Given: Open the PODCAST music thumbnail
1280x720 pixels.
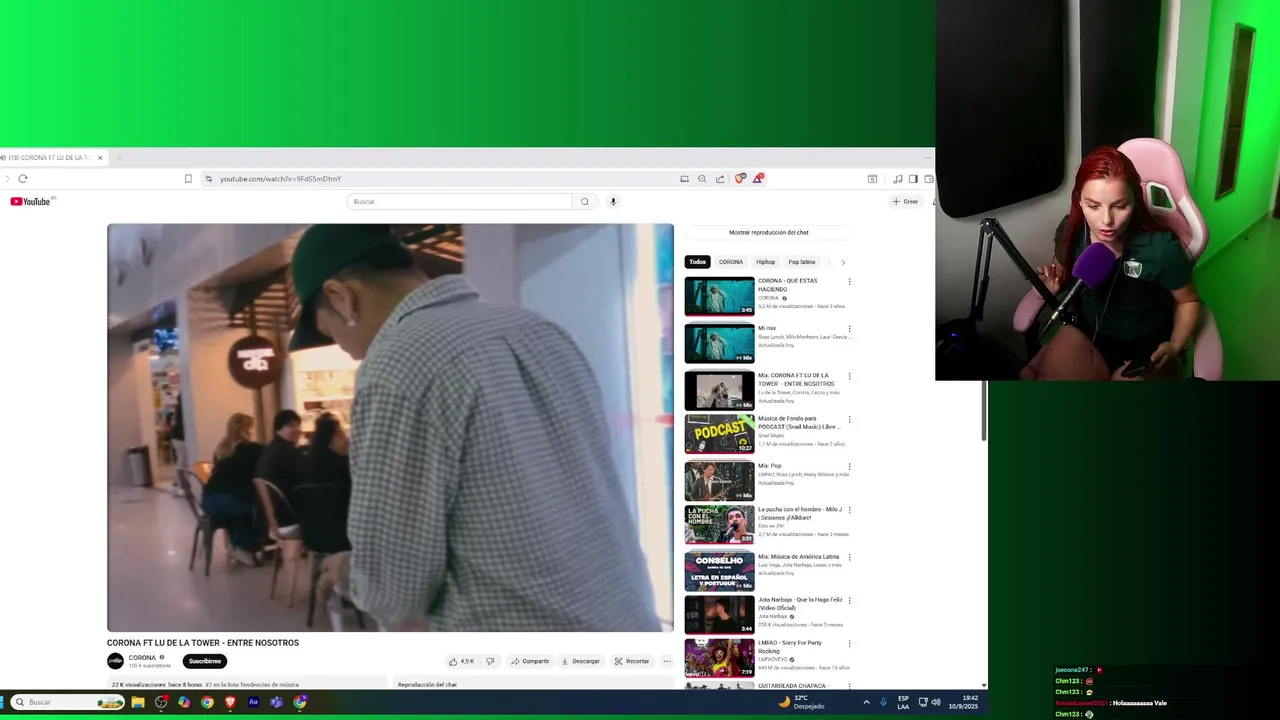Looking at the screenshot, I should point(719,434).
